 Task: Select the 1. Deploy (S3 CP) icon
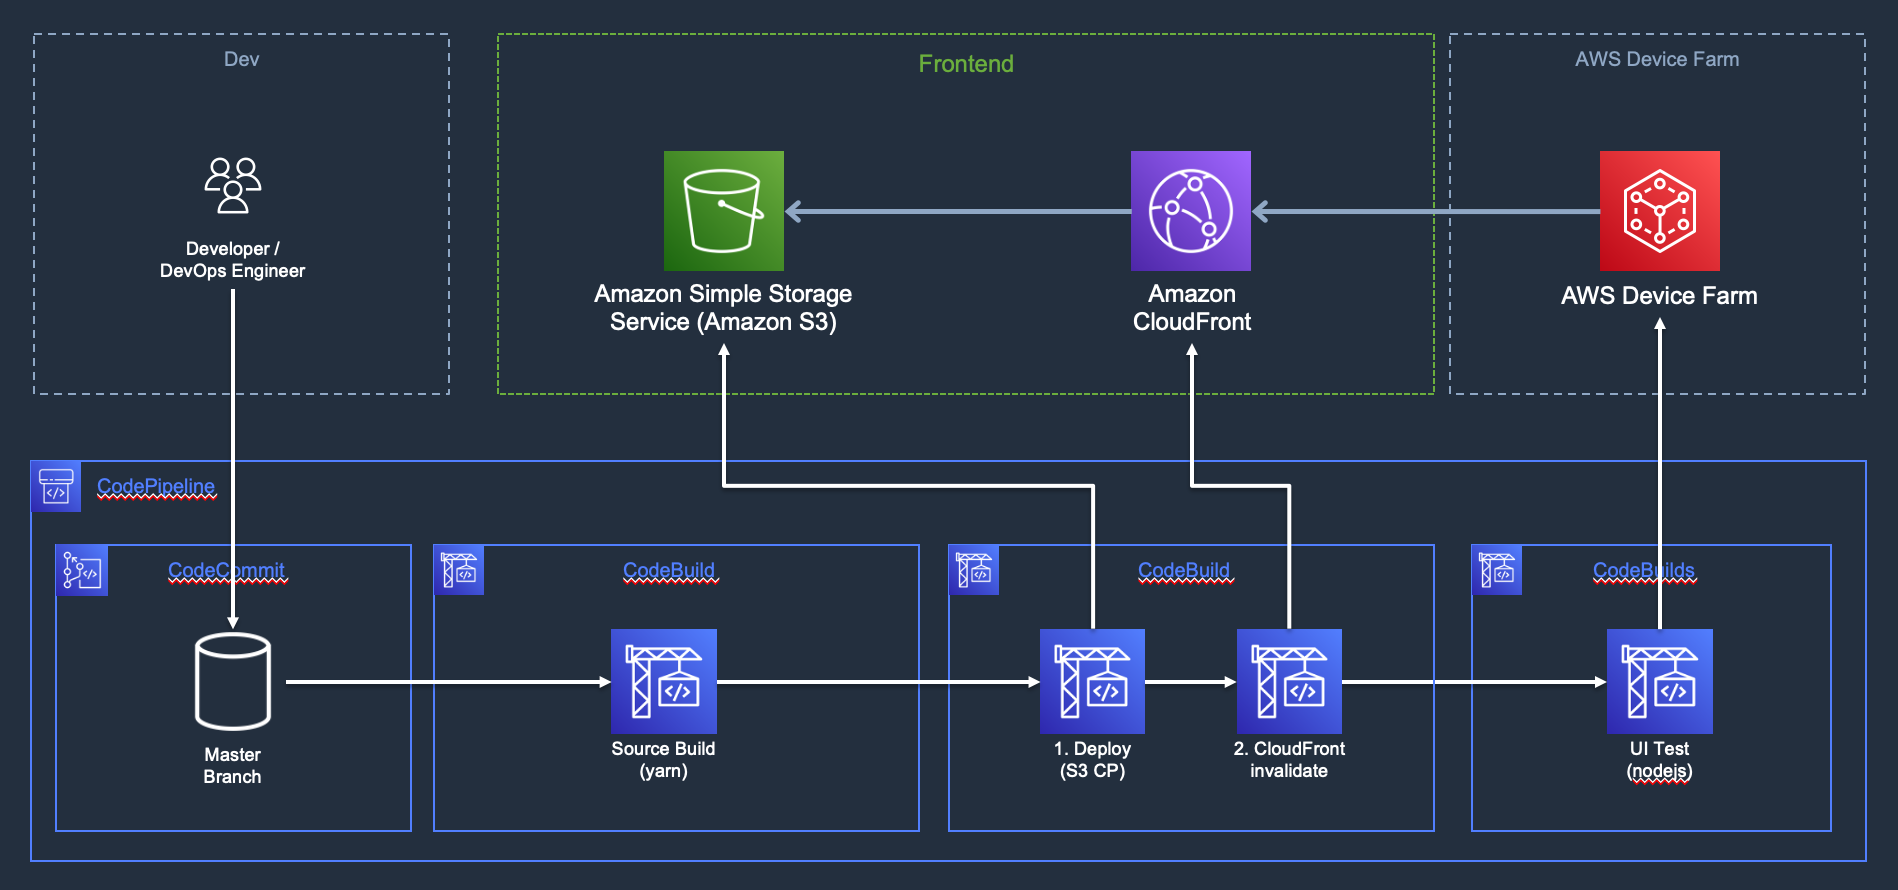(x=1092, y=681)
